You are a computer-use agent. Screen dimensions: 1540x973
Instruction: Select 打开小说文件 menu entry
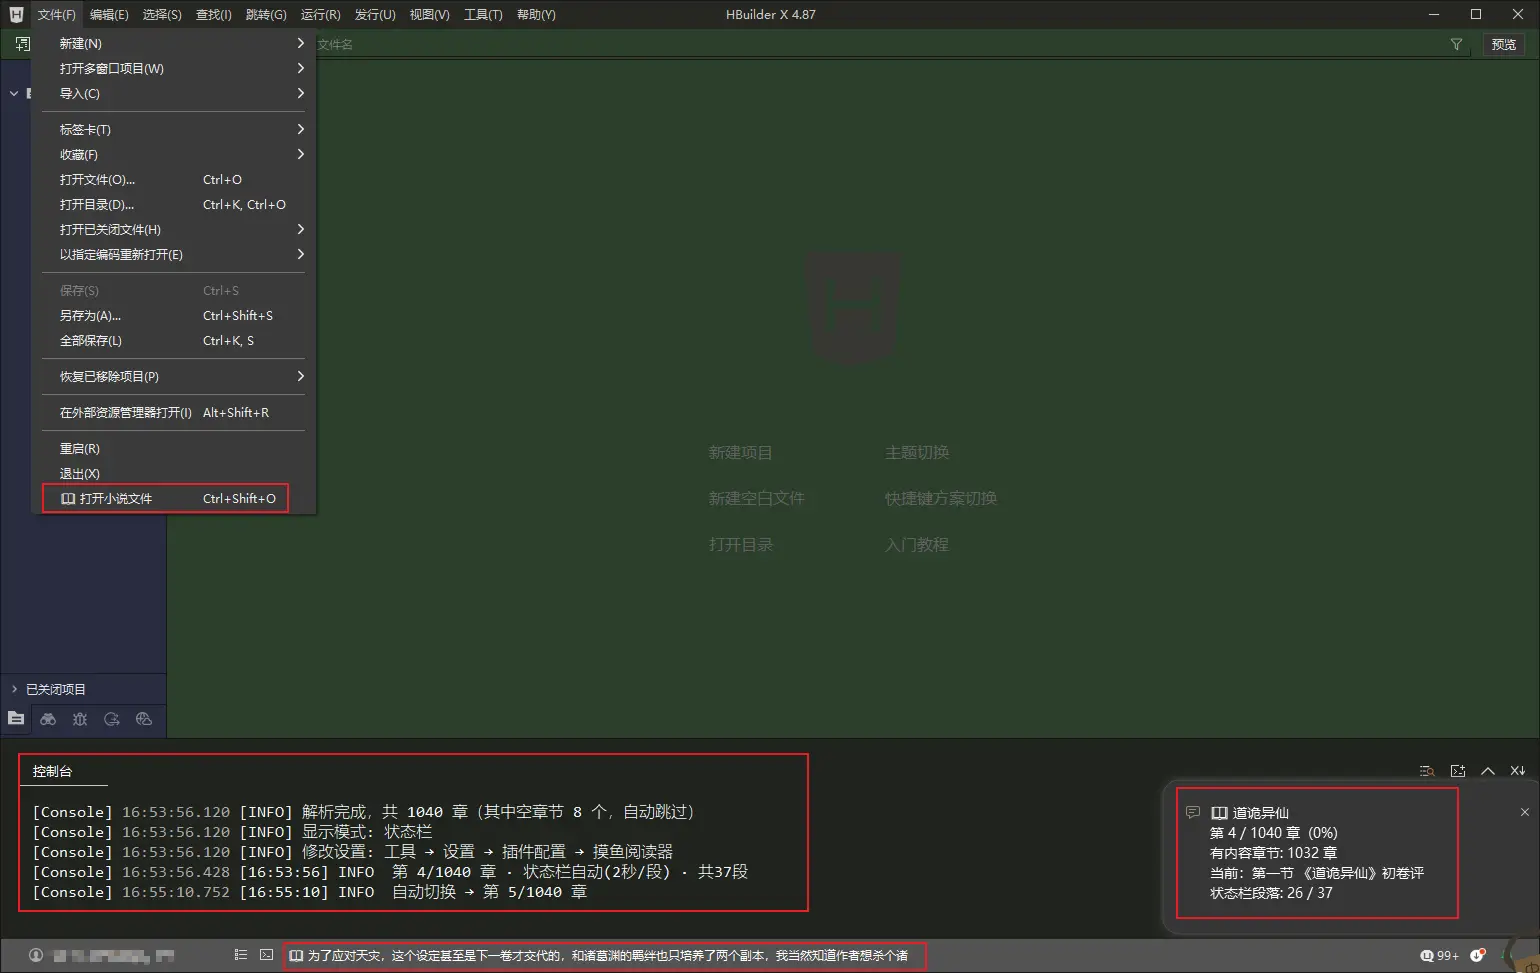[165, 498]
